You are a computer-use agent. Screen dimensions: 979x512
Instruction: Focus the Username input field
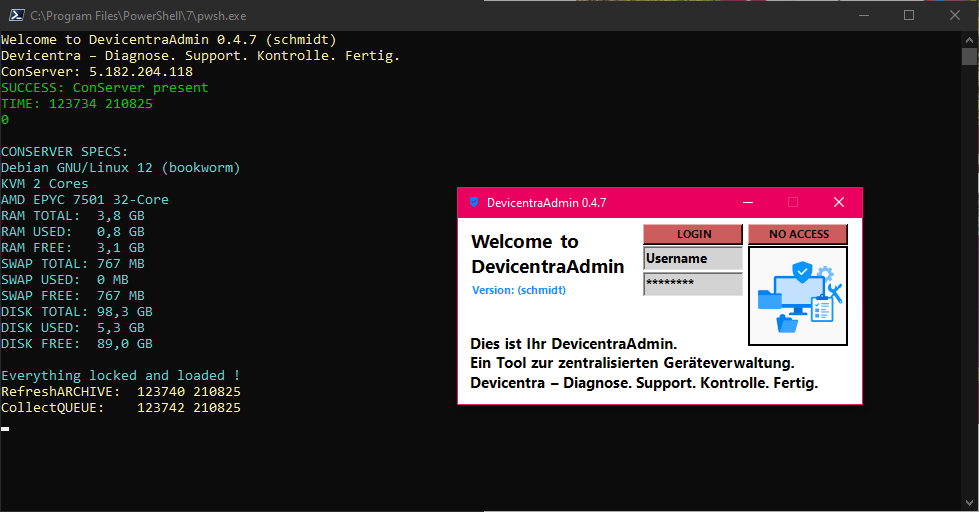click(x=693, y=259)
